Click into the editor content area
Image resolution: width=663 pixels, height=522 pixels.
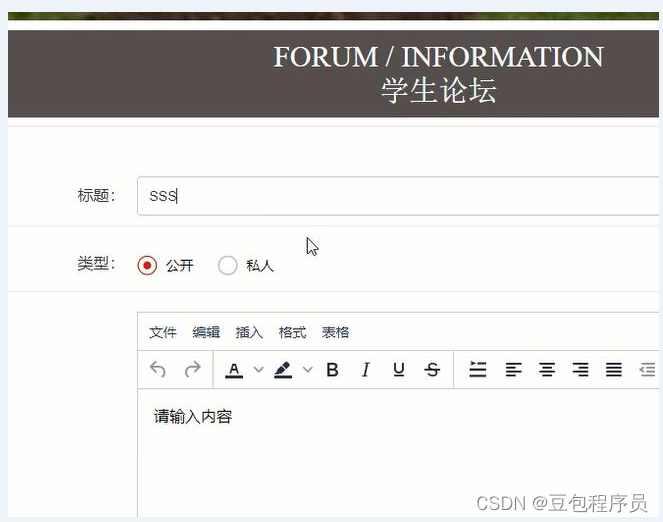point(398,452)
